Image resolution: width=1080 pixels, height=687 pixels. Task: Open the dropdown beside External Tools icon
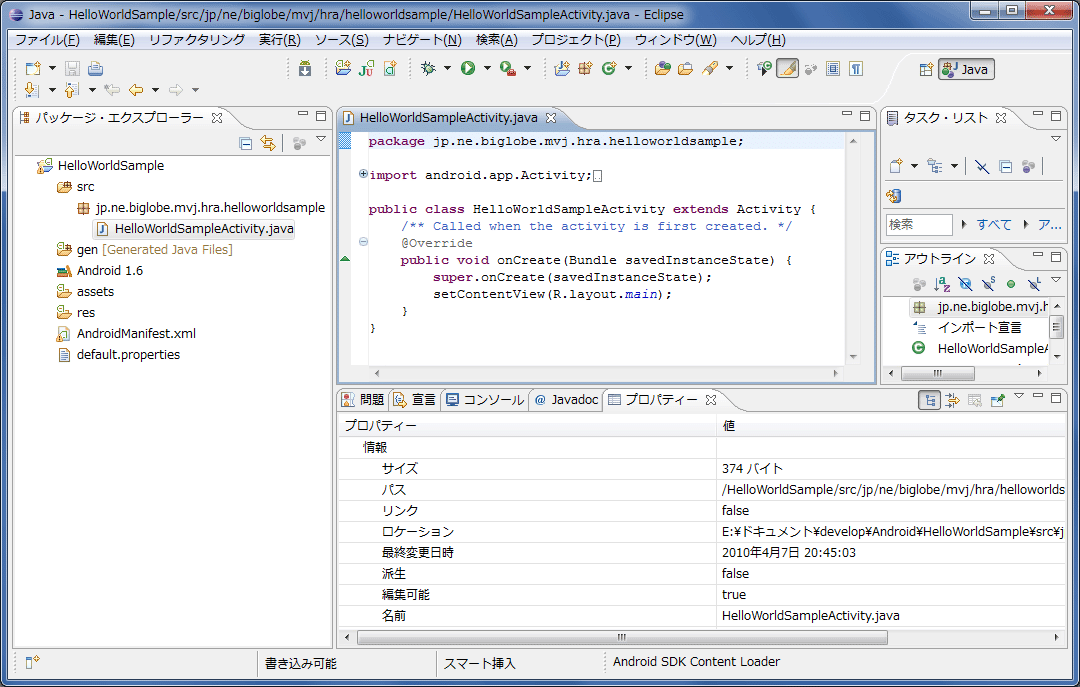pos(528,68)
